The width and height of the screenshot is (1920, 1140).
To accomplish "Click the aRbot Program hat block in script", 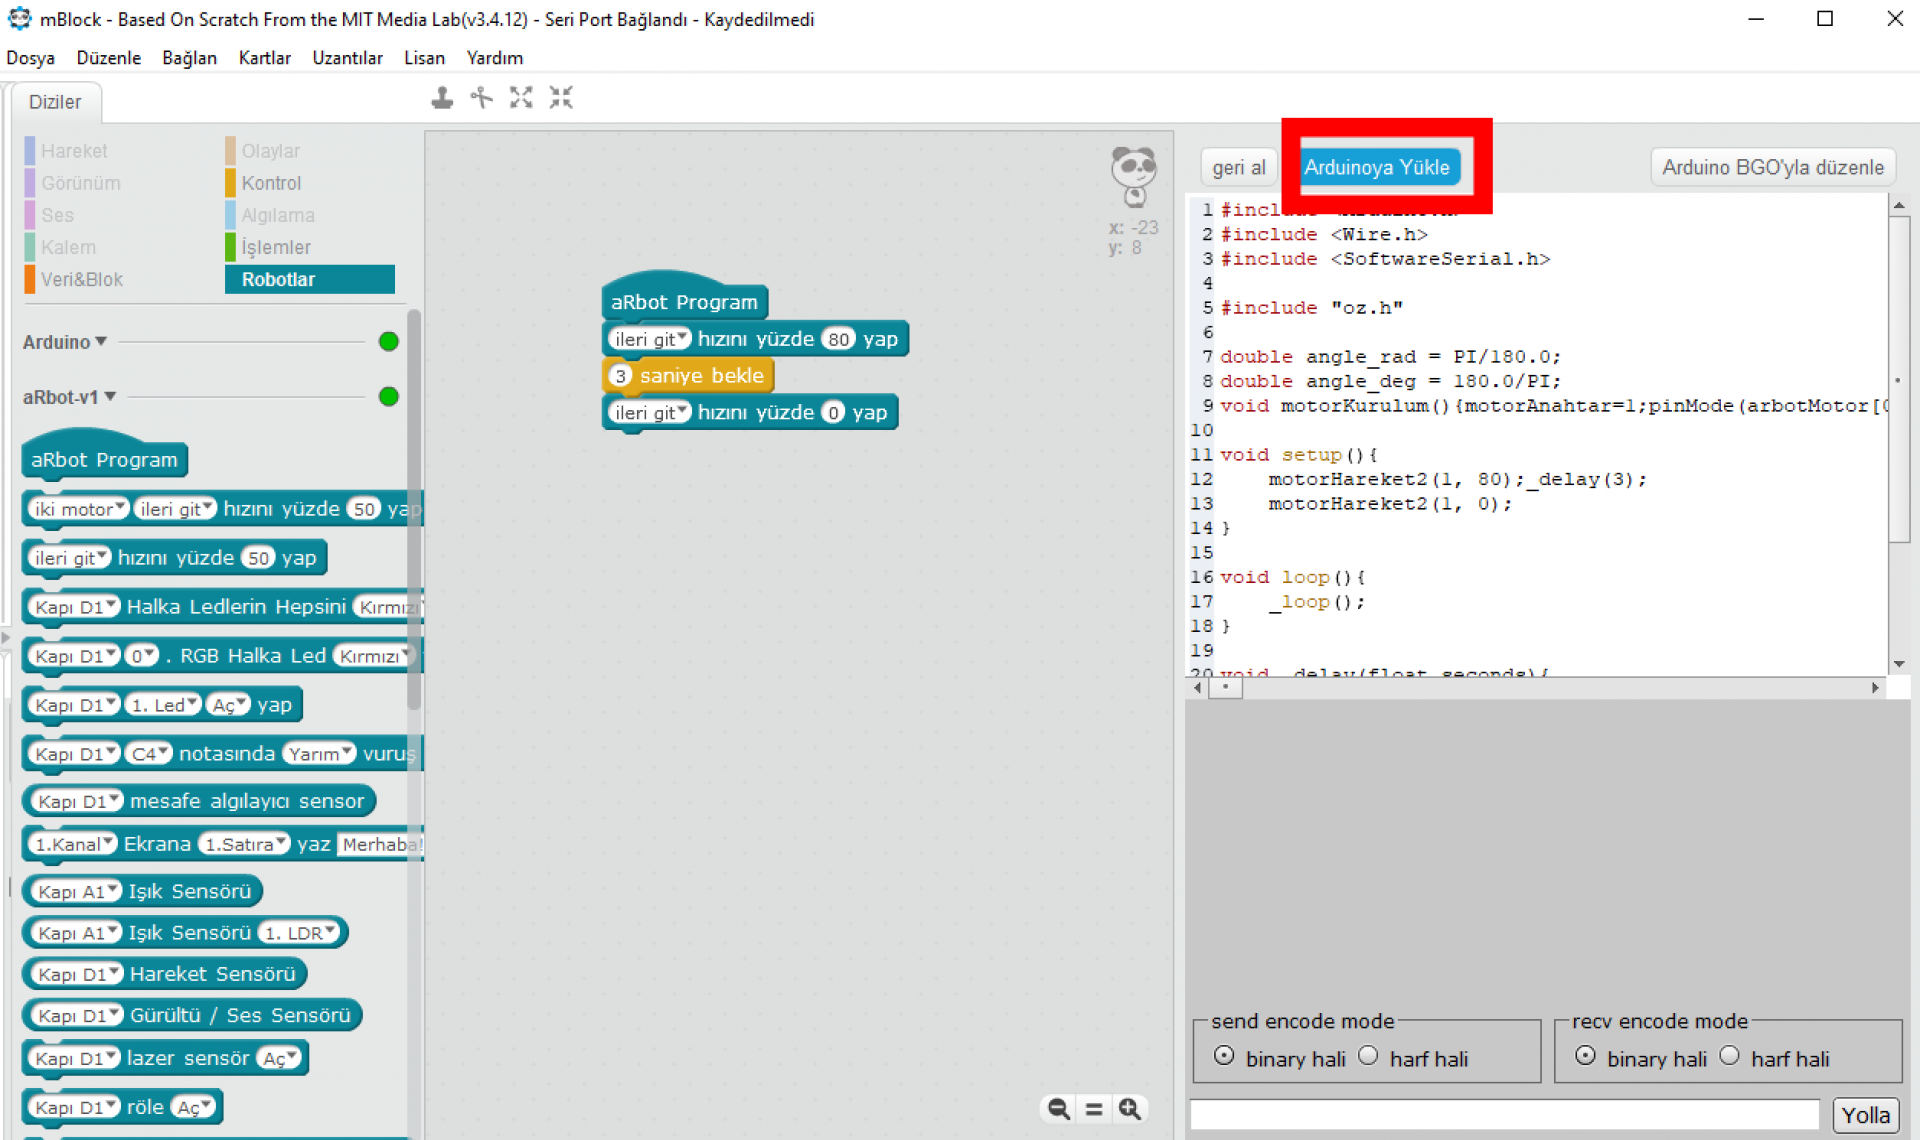I will click(684, 296).
